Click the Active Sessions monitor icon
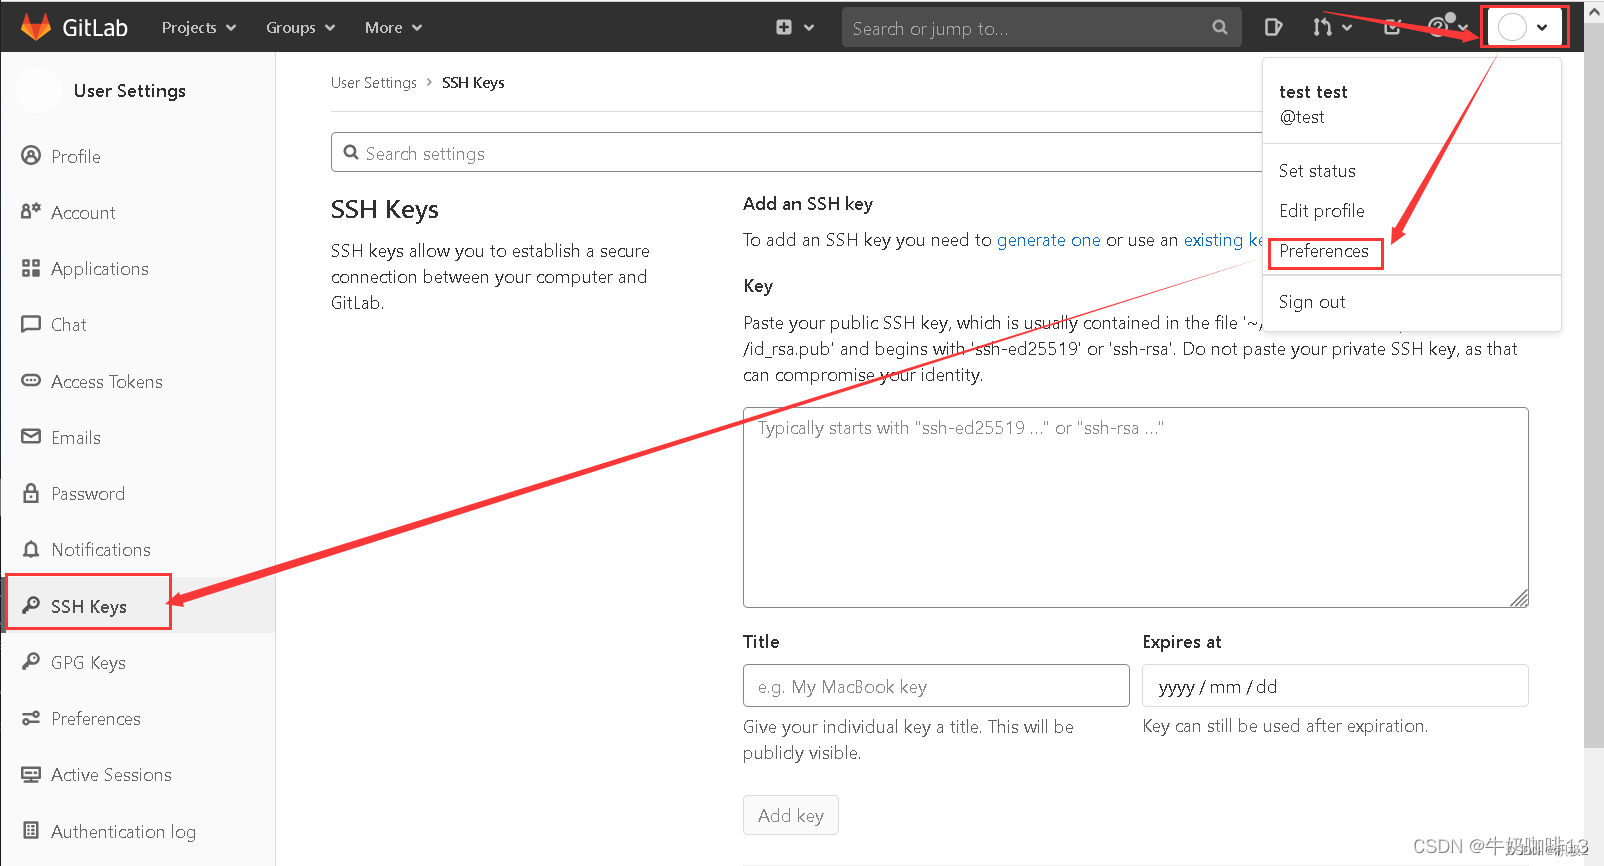 point(31,774)
